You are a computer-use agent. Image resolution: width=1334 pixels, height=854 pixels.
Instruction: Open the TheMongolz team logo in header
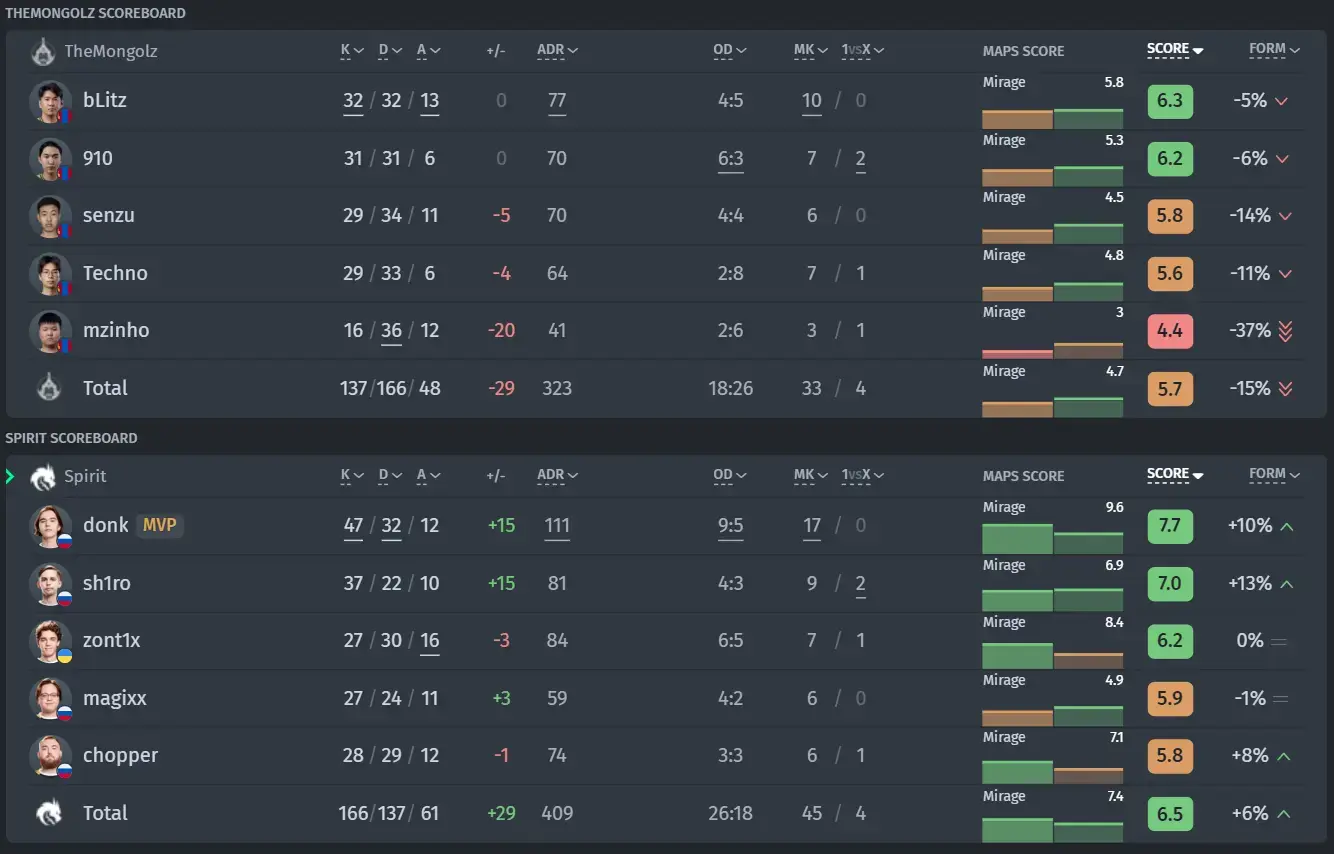pyautogui.click(x=43, y=51)
